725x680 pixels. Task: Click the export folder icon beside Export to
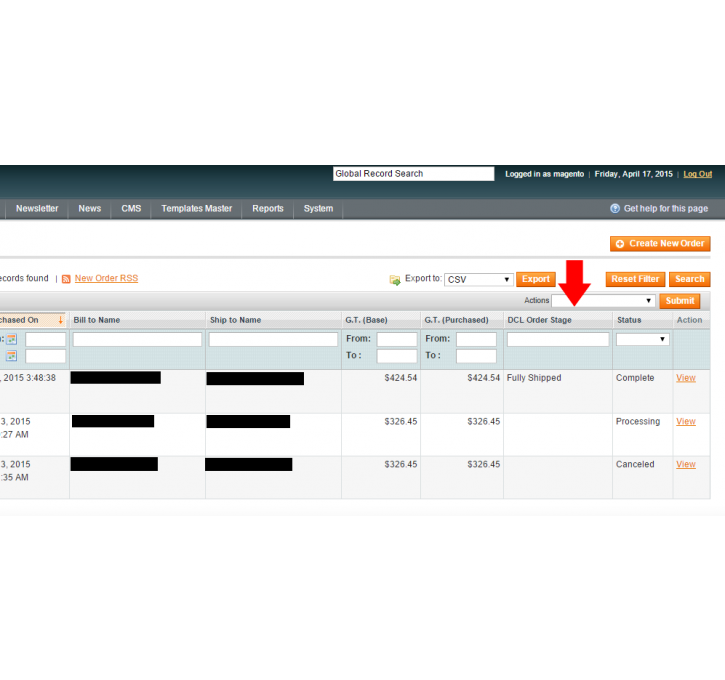coord(395,280)
